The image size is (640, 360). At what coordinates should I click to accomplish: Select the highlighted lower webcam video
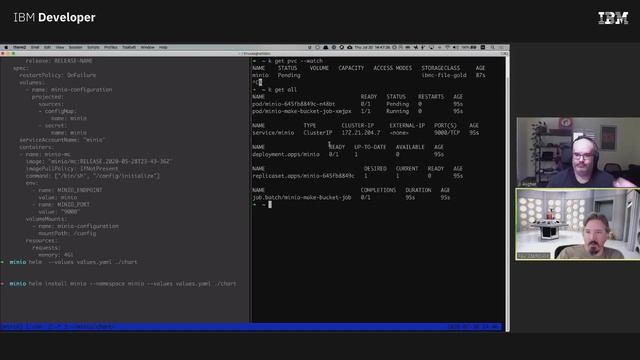[578, 224]
